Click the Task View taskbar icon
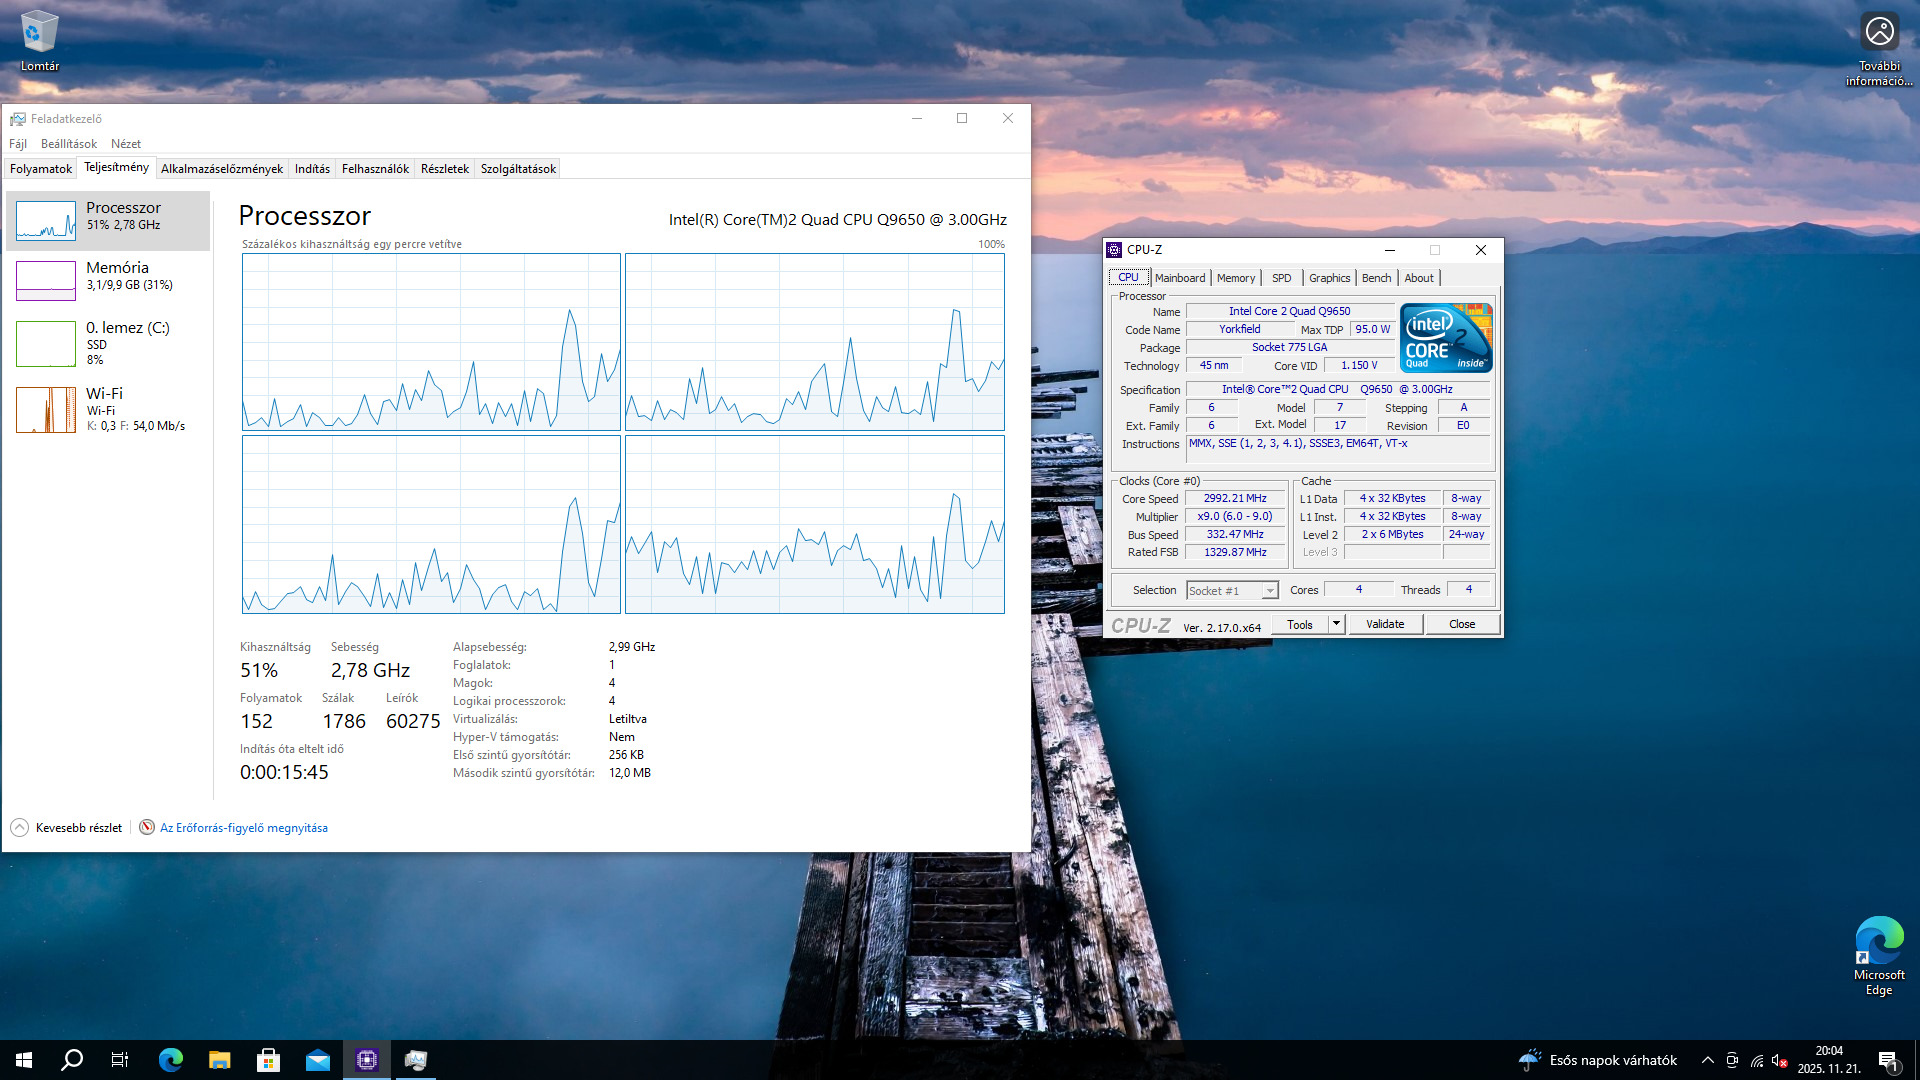 pyautogui.click(x=120, y=1060)
